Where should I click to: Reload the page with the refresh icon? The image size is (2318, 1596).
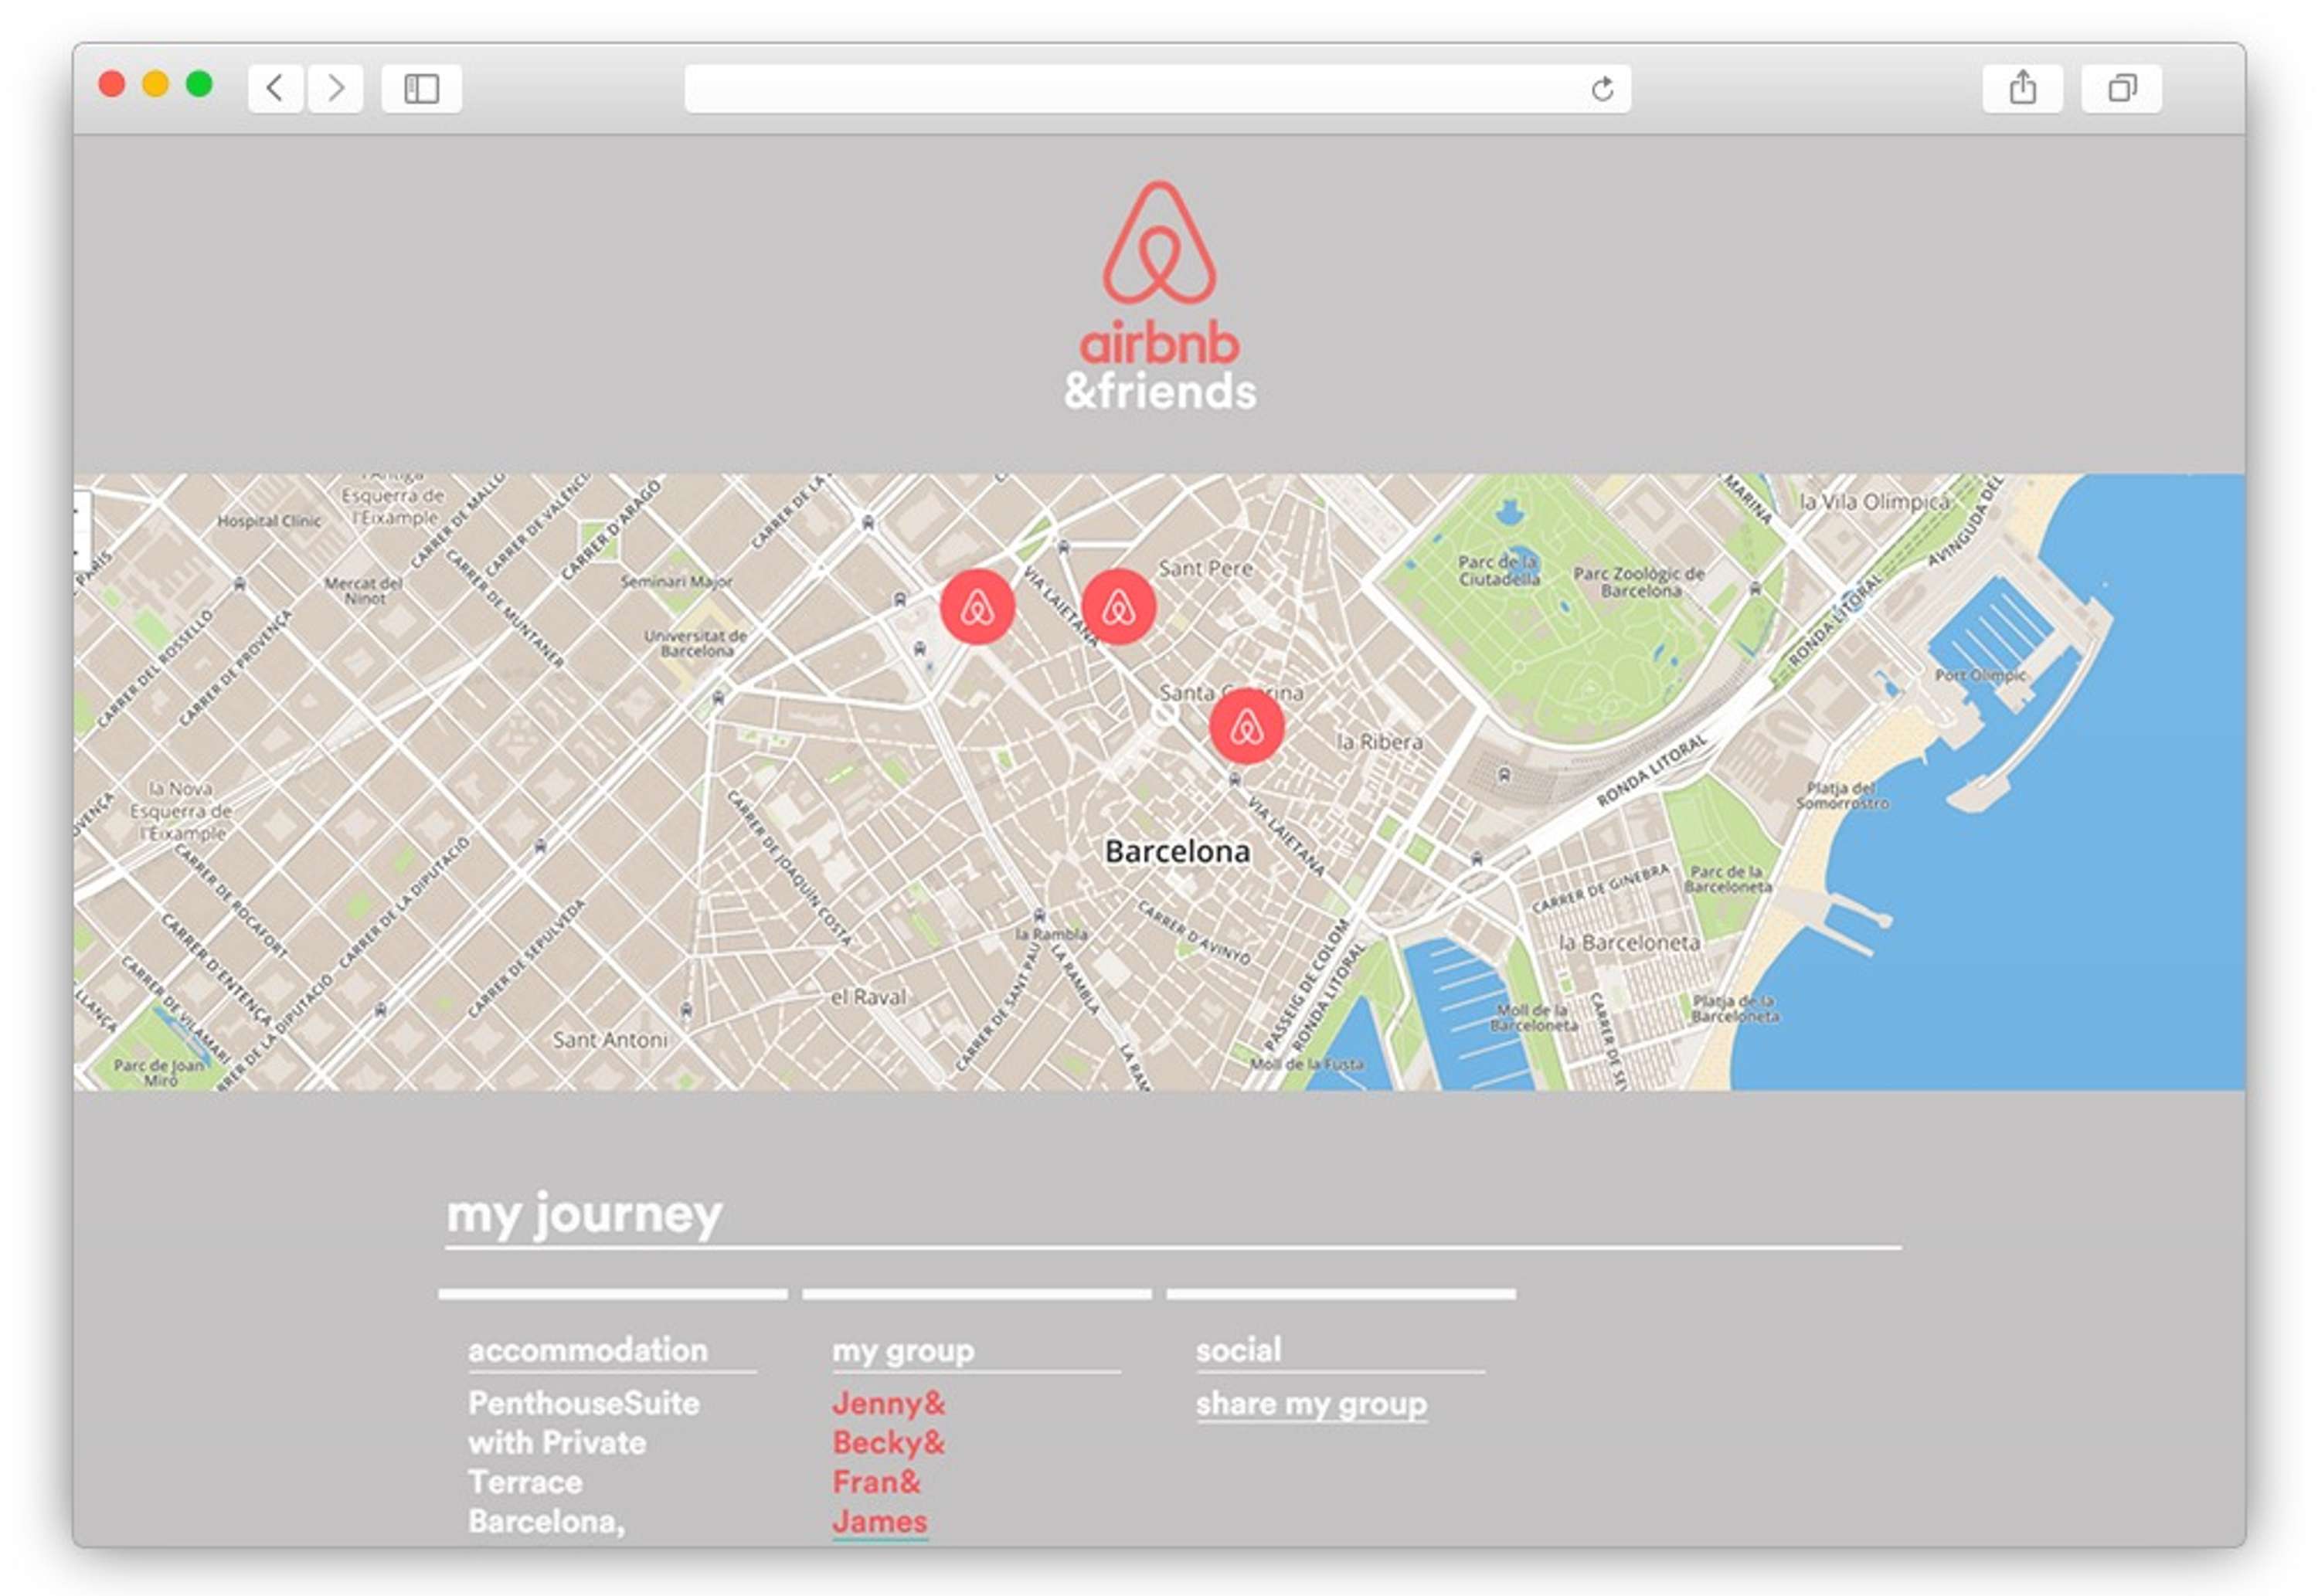pos(1602,89)
